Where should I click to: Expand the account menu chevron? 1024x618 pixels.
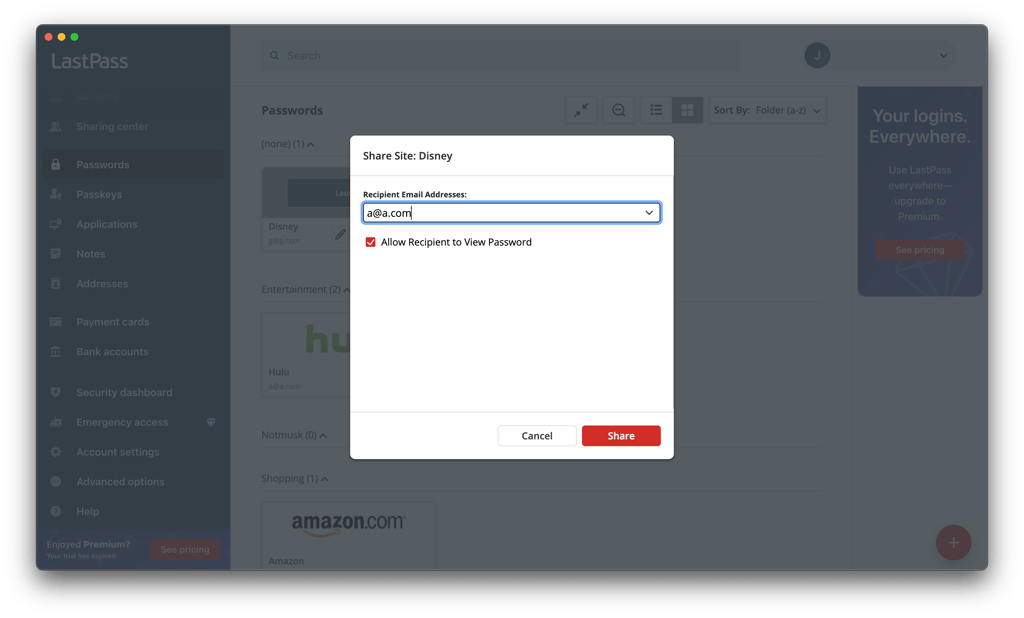click(x=943, y=56)
